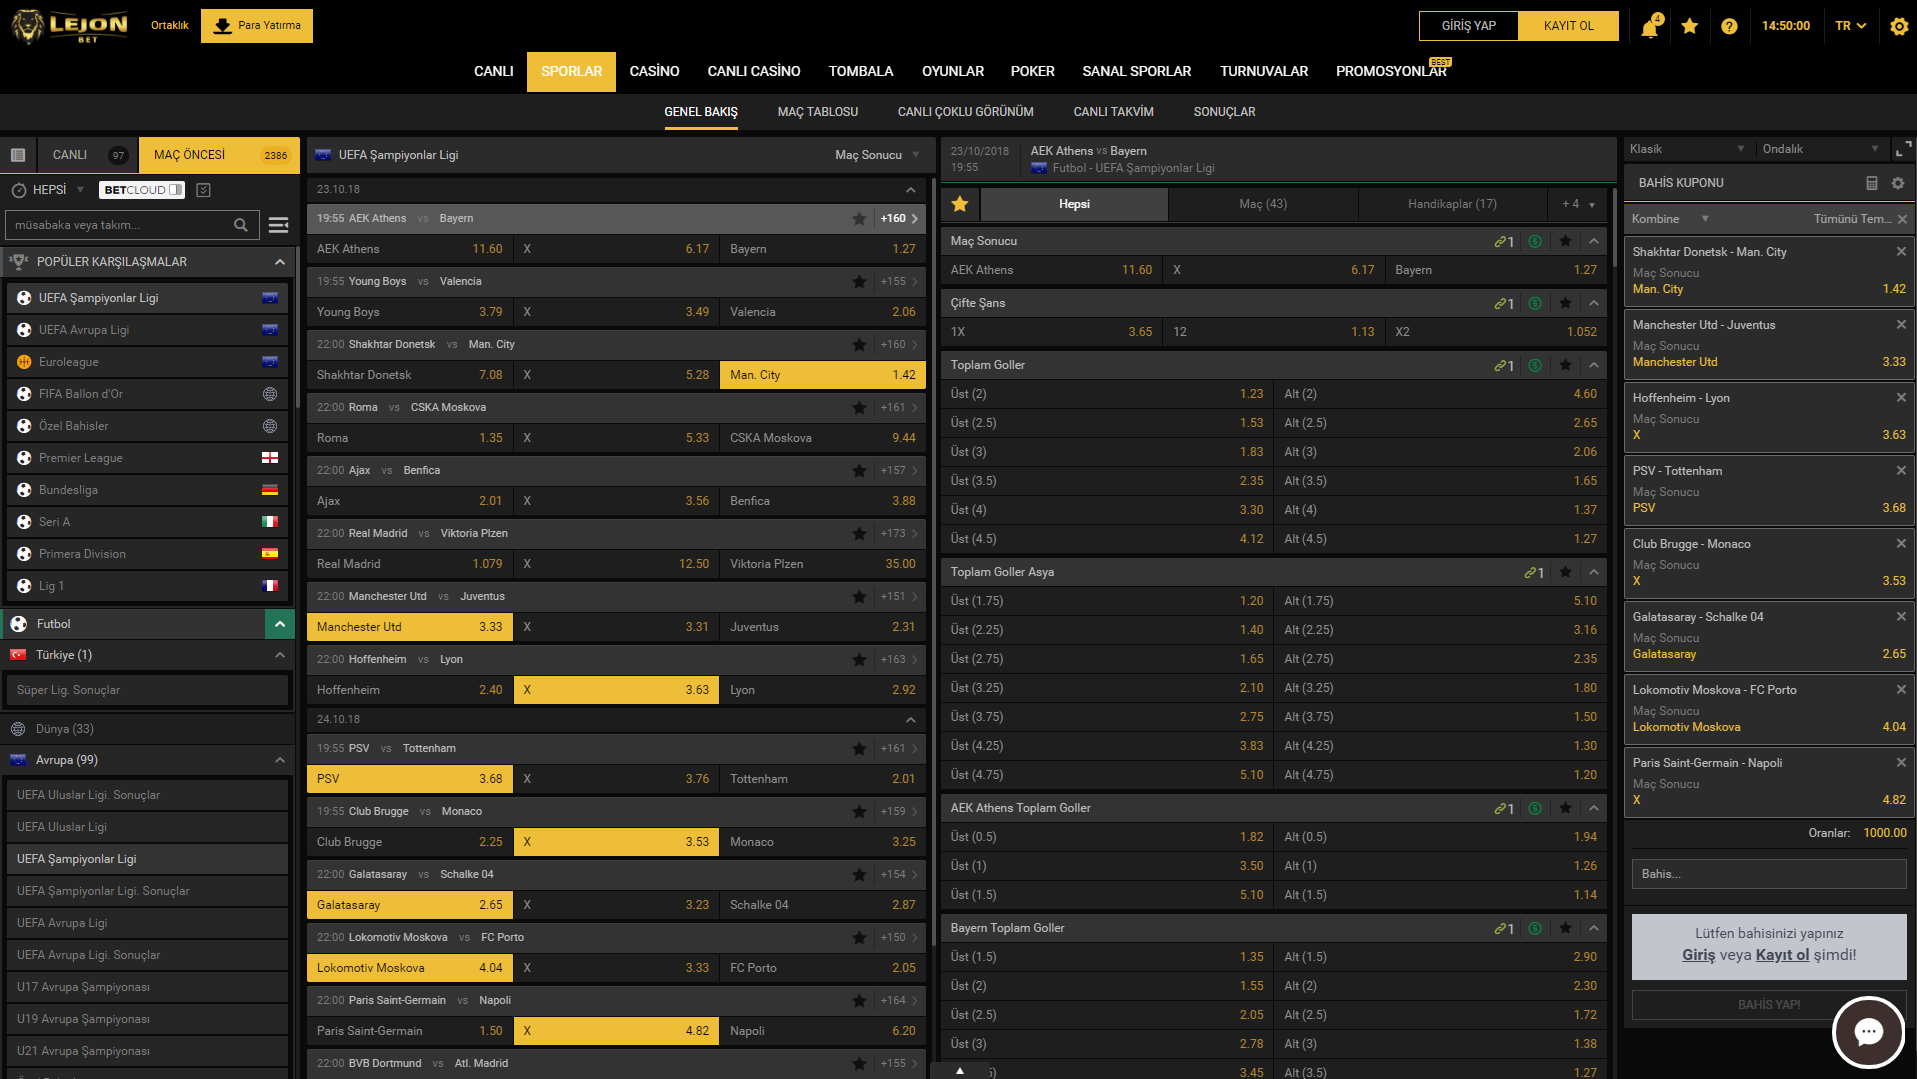Select the Handikaplar (17) tab
The width and height of the screenshot is (1917, 1079).
click(1452, 204)
